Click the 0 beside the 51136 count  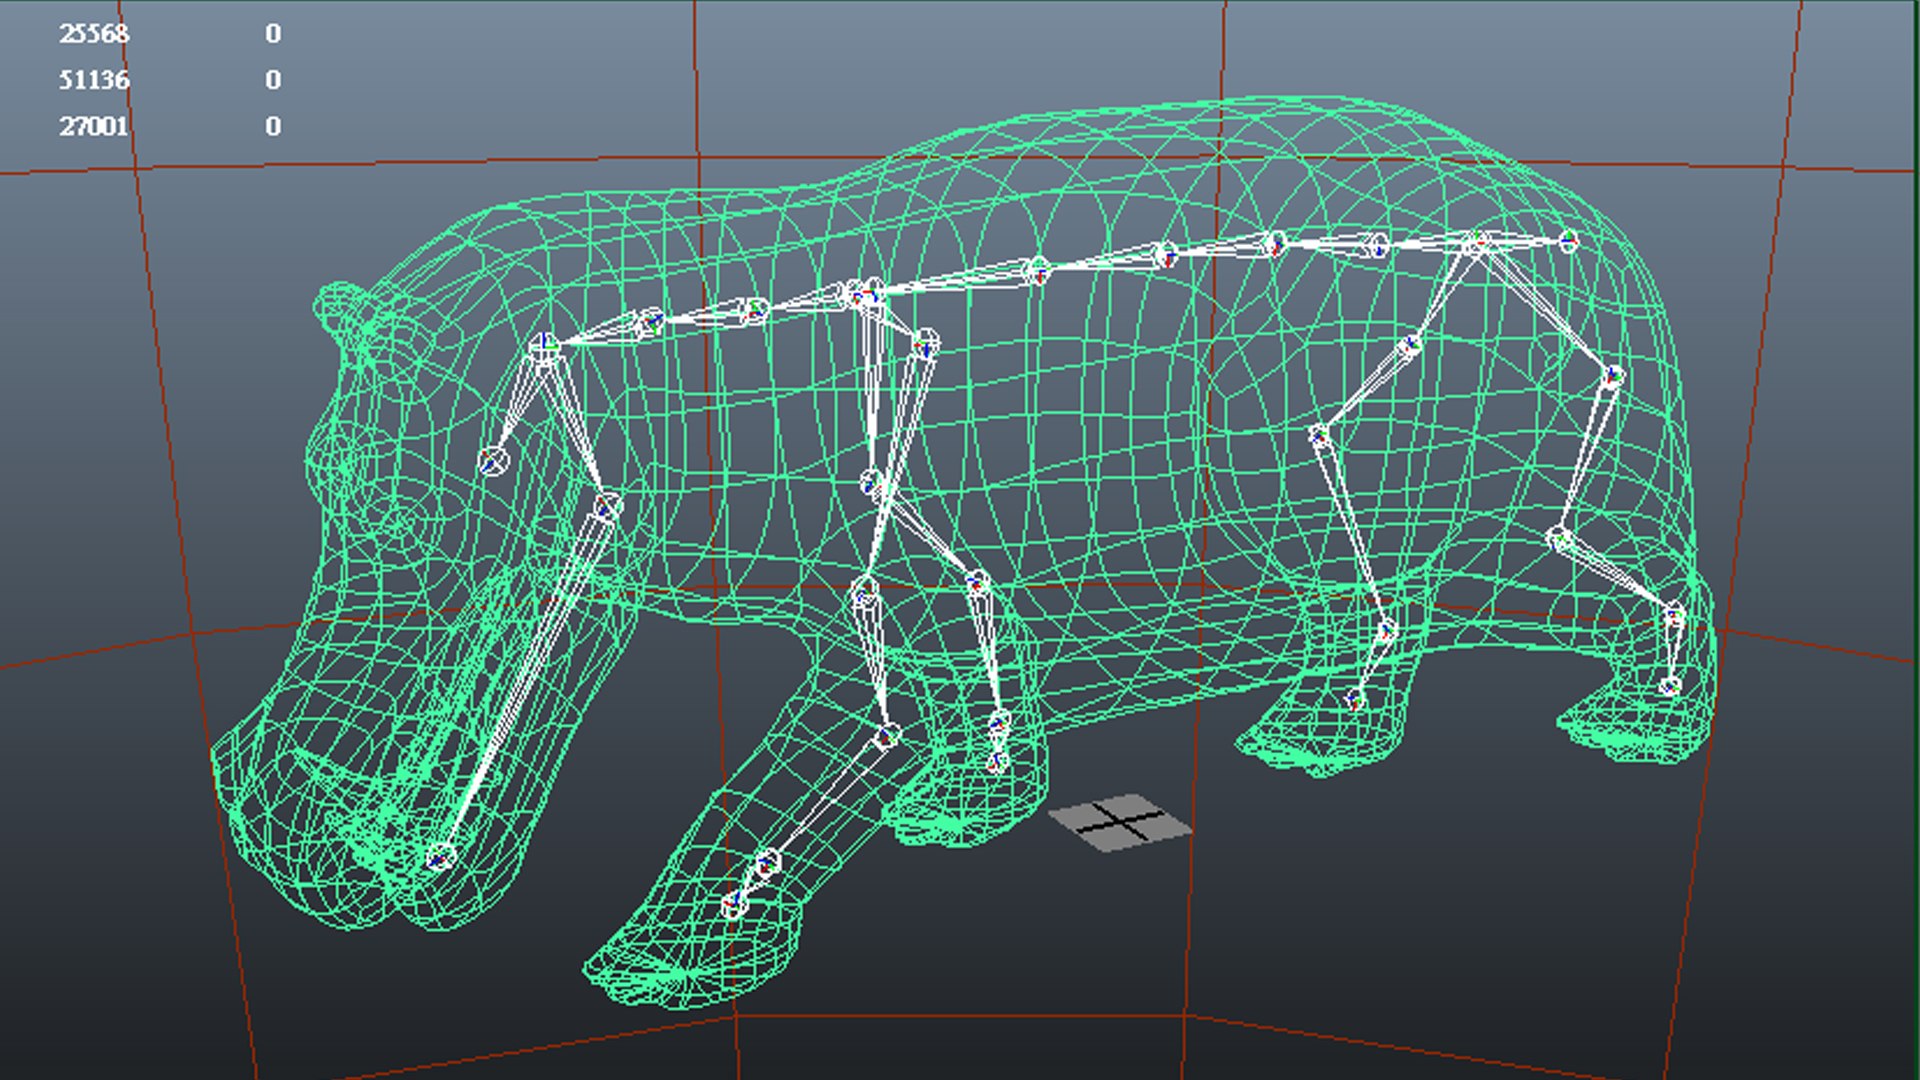click(x=273, y=80)
